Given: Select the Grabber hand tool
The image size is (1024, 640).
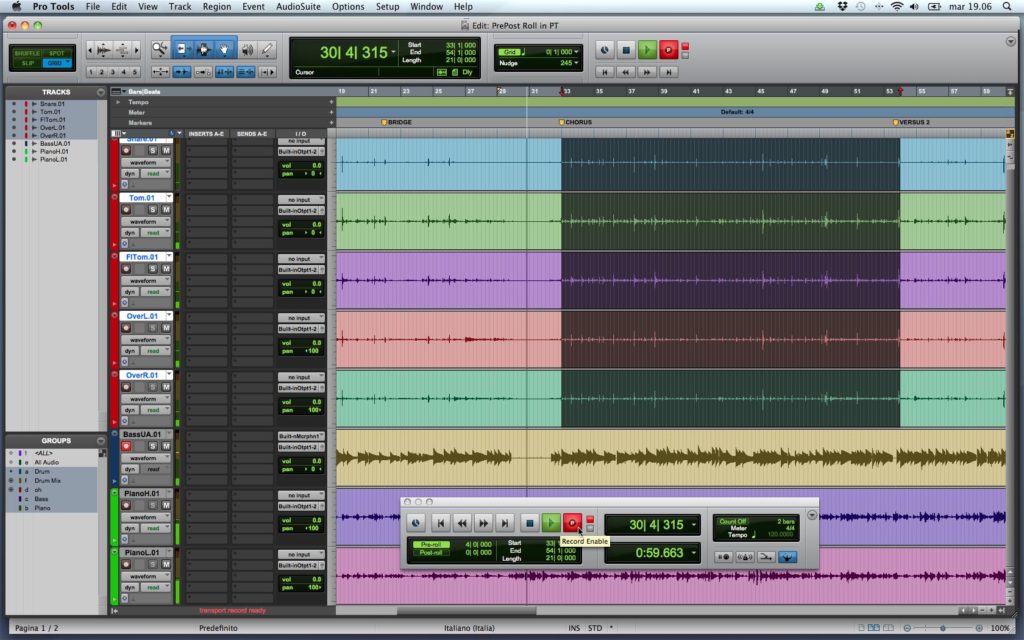Looking at the screenshot, I should click(224, 50).
